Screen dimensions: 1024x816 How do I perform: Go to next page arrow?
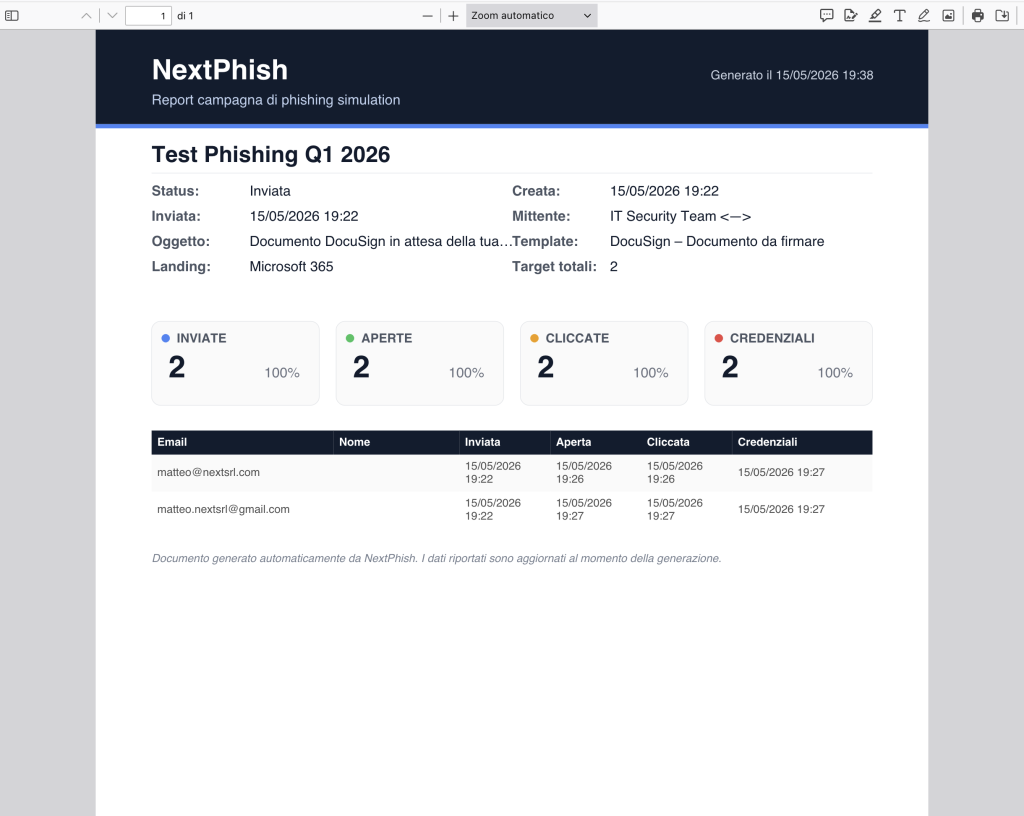112,16
